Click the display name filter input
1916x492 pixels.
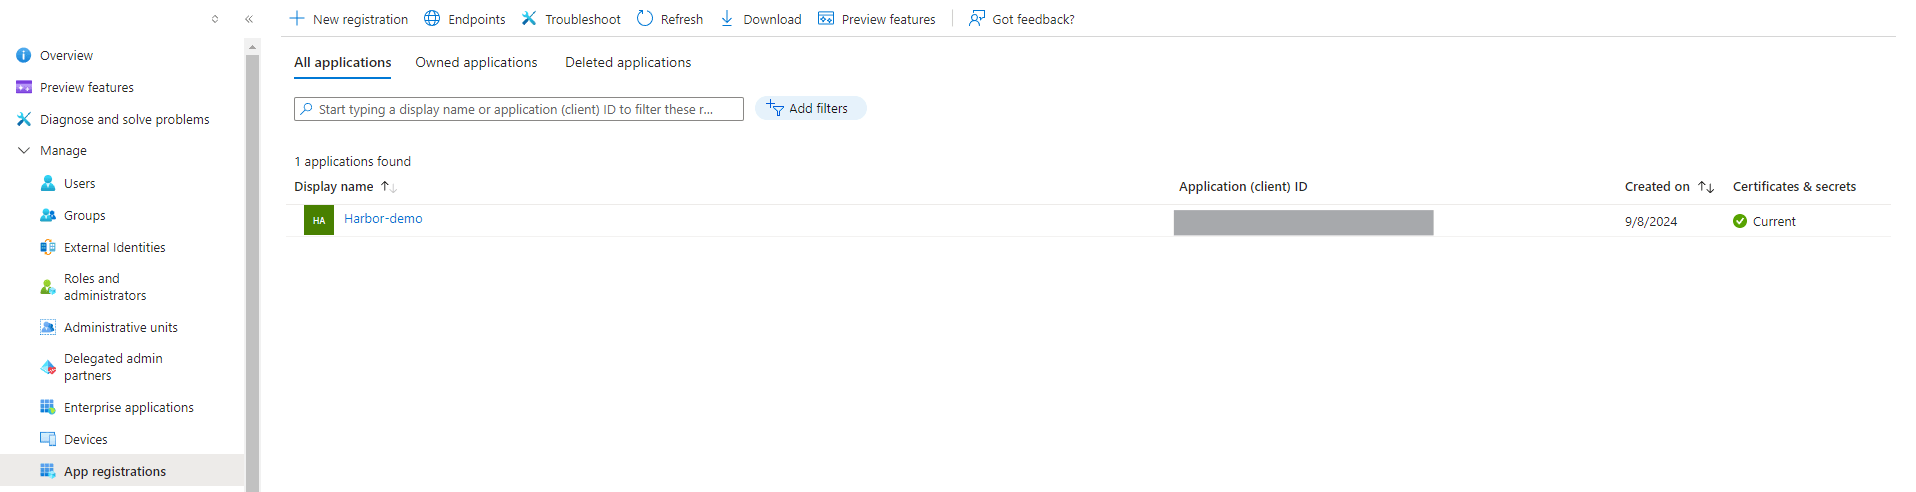point(519,109)
